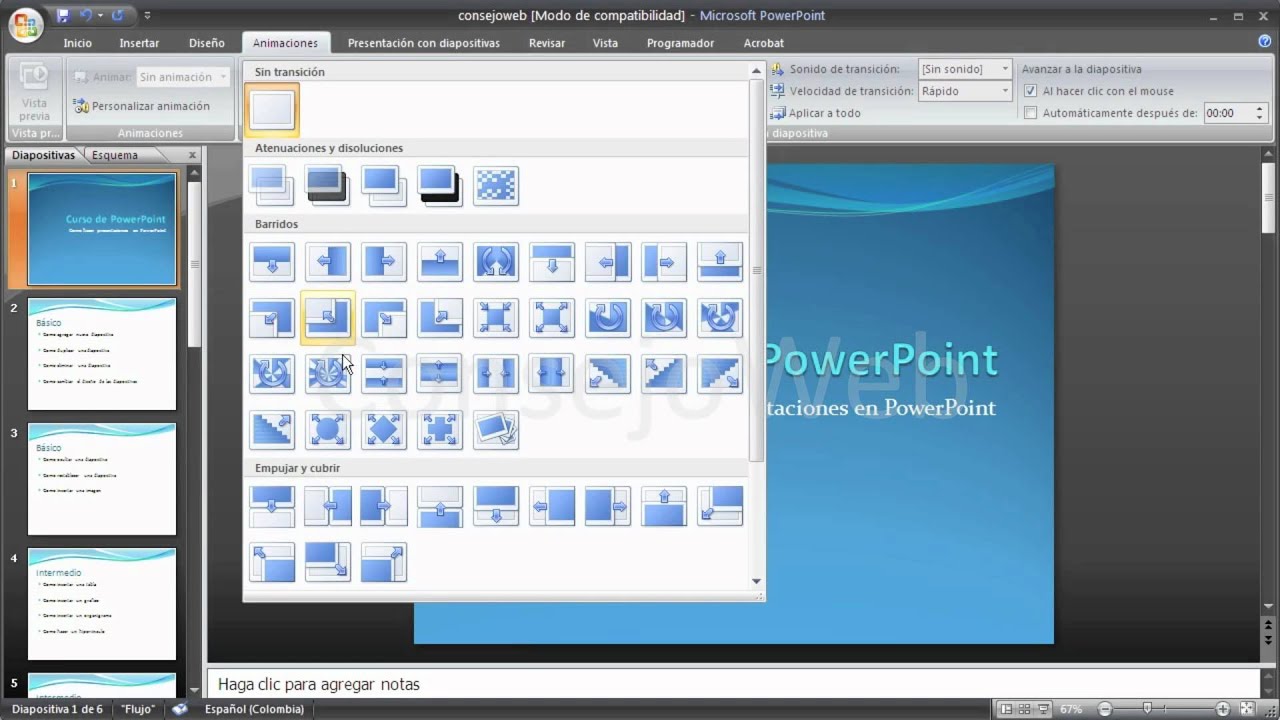Select the Sin transición blank thumbnail
The height and width of the screenshot is (720, 1280).
[272, 110]
